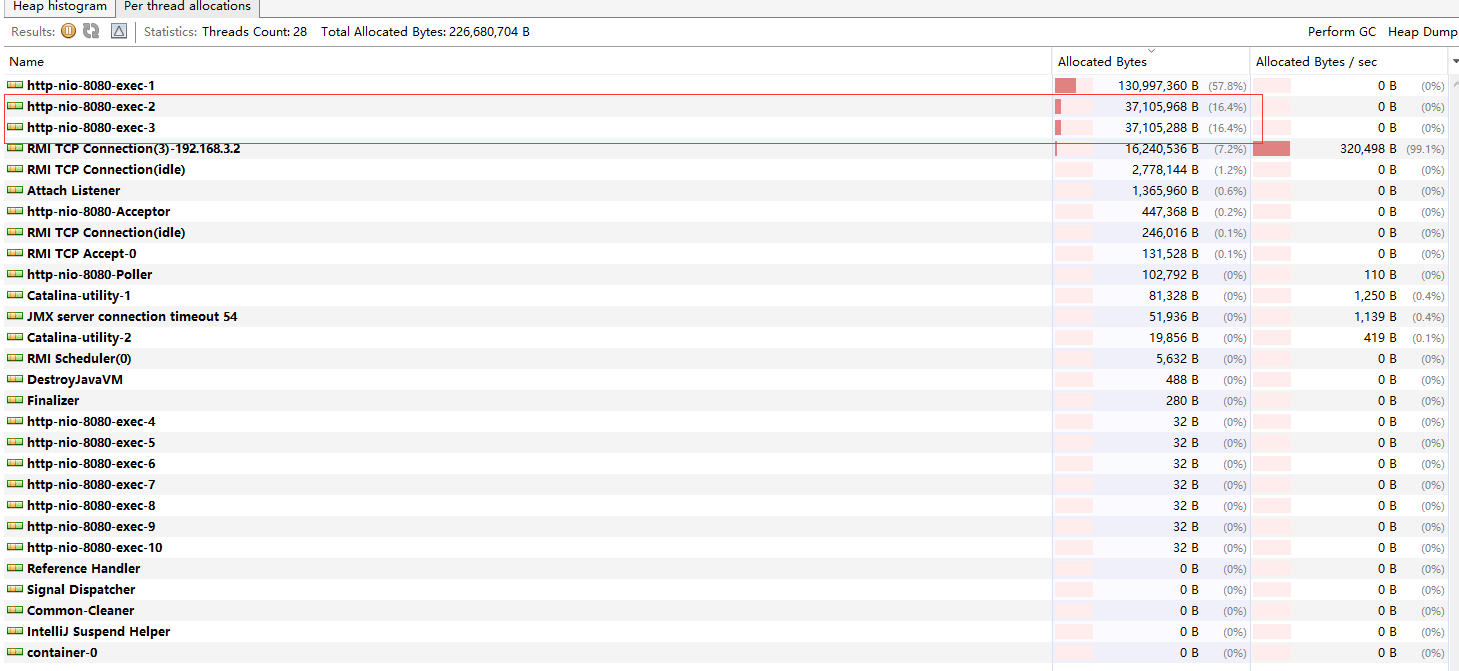Click thread icon beside RMI TCP Connection(3)-192.168.3.2

point(15,148)
